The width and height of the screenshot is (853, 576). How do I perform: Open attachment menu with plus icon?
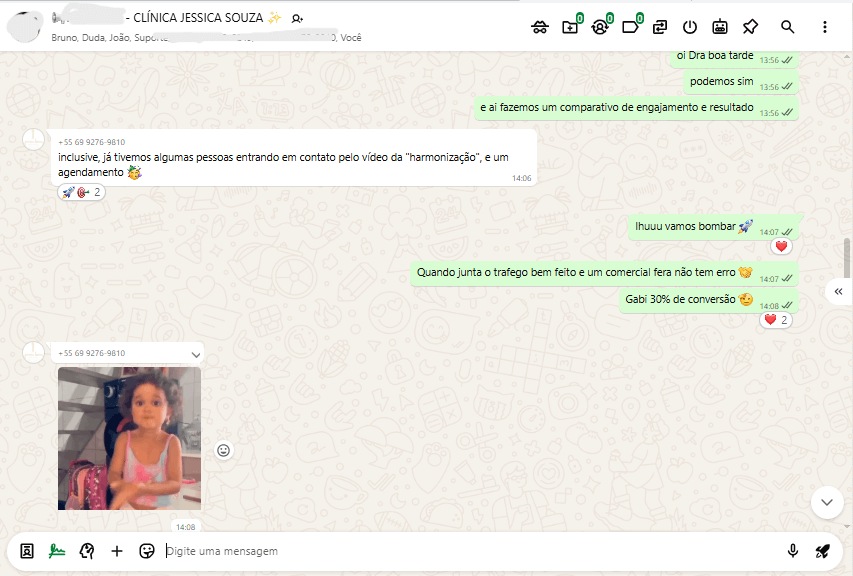coord(117,551)
